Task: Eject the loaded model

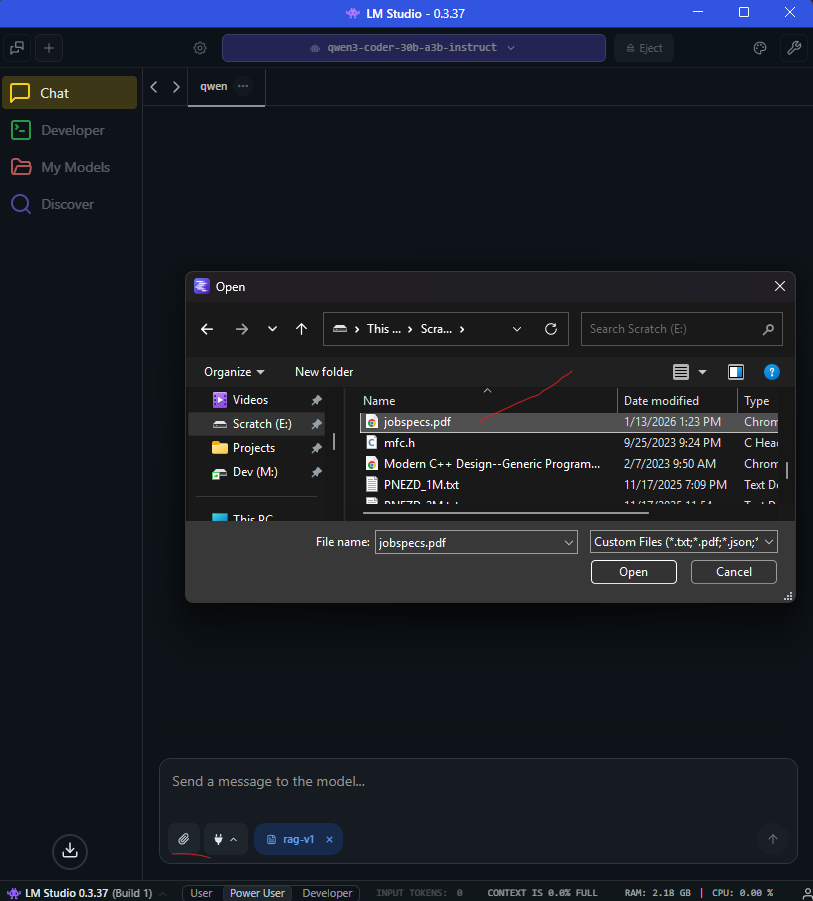Action: point(644,48)
